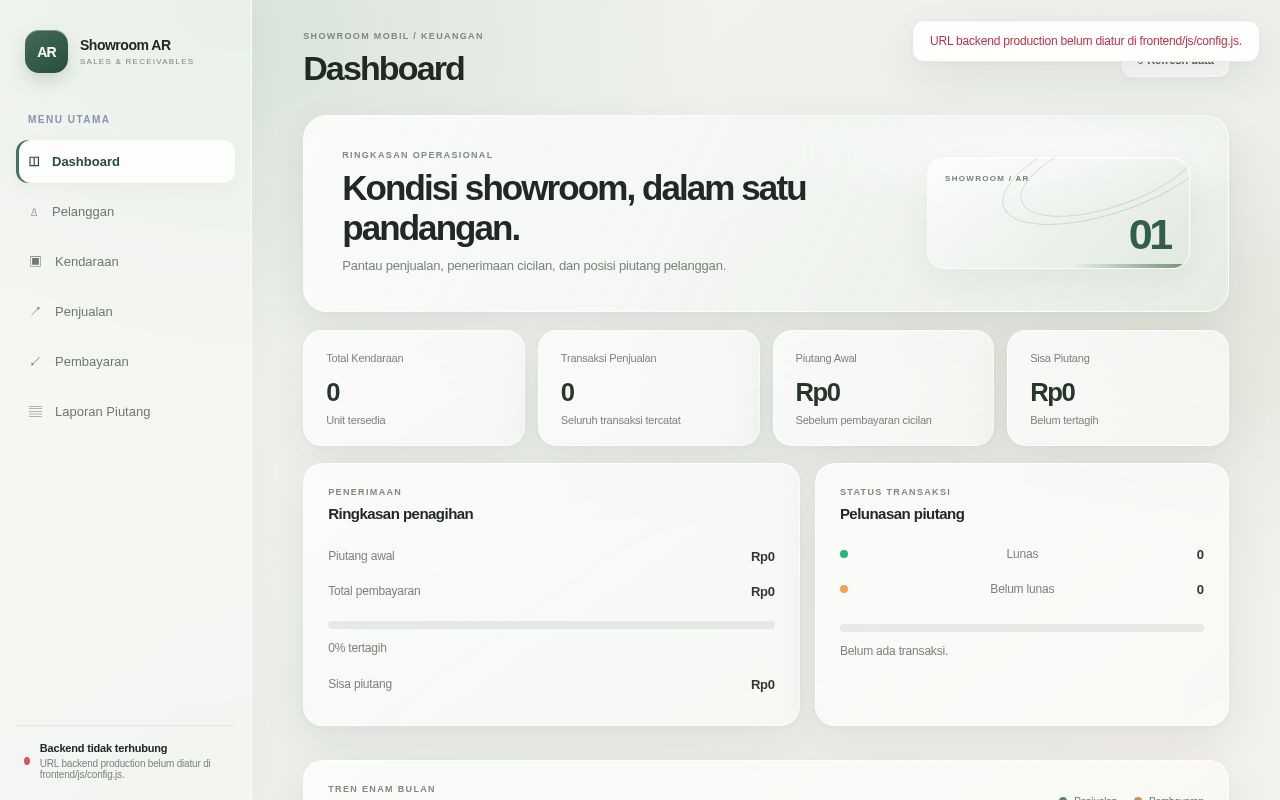
Task: Click the URL backend production toast message
Action: click(x=1086, y=41)
